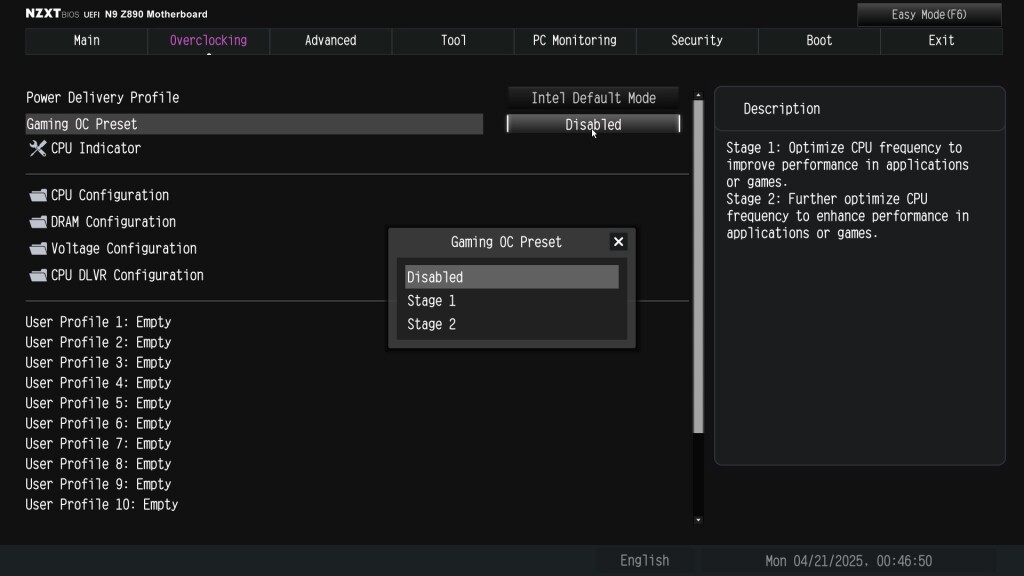
Task: Open CPU Configuration submenu
Action: pyautogui.click(x=110, y=195)
